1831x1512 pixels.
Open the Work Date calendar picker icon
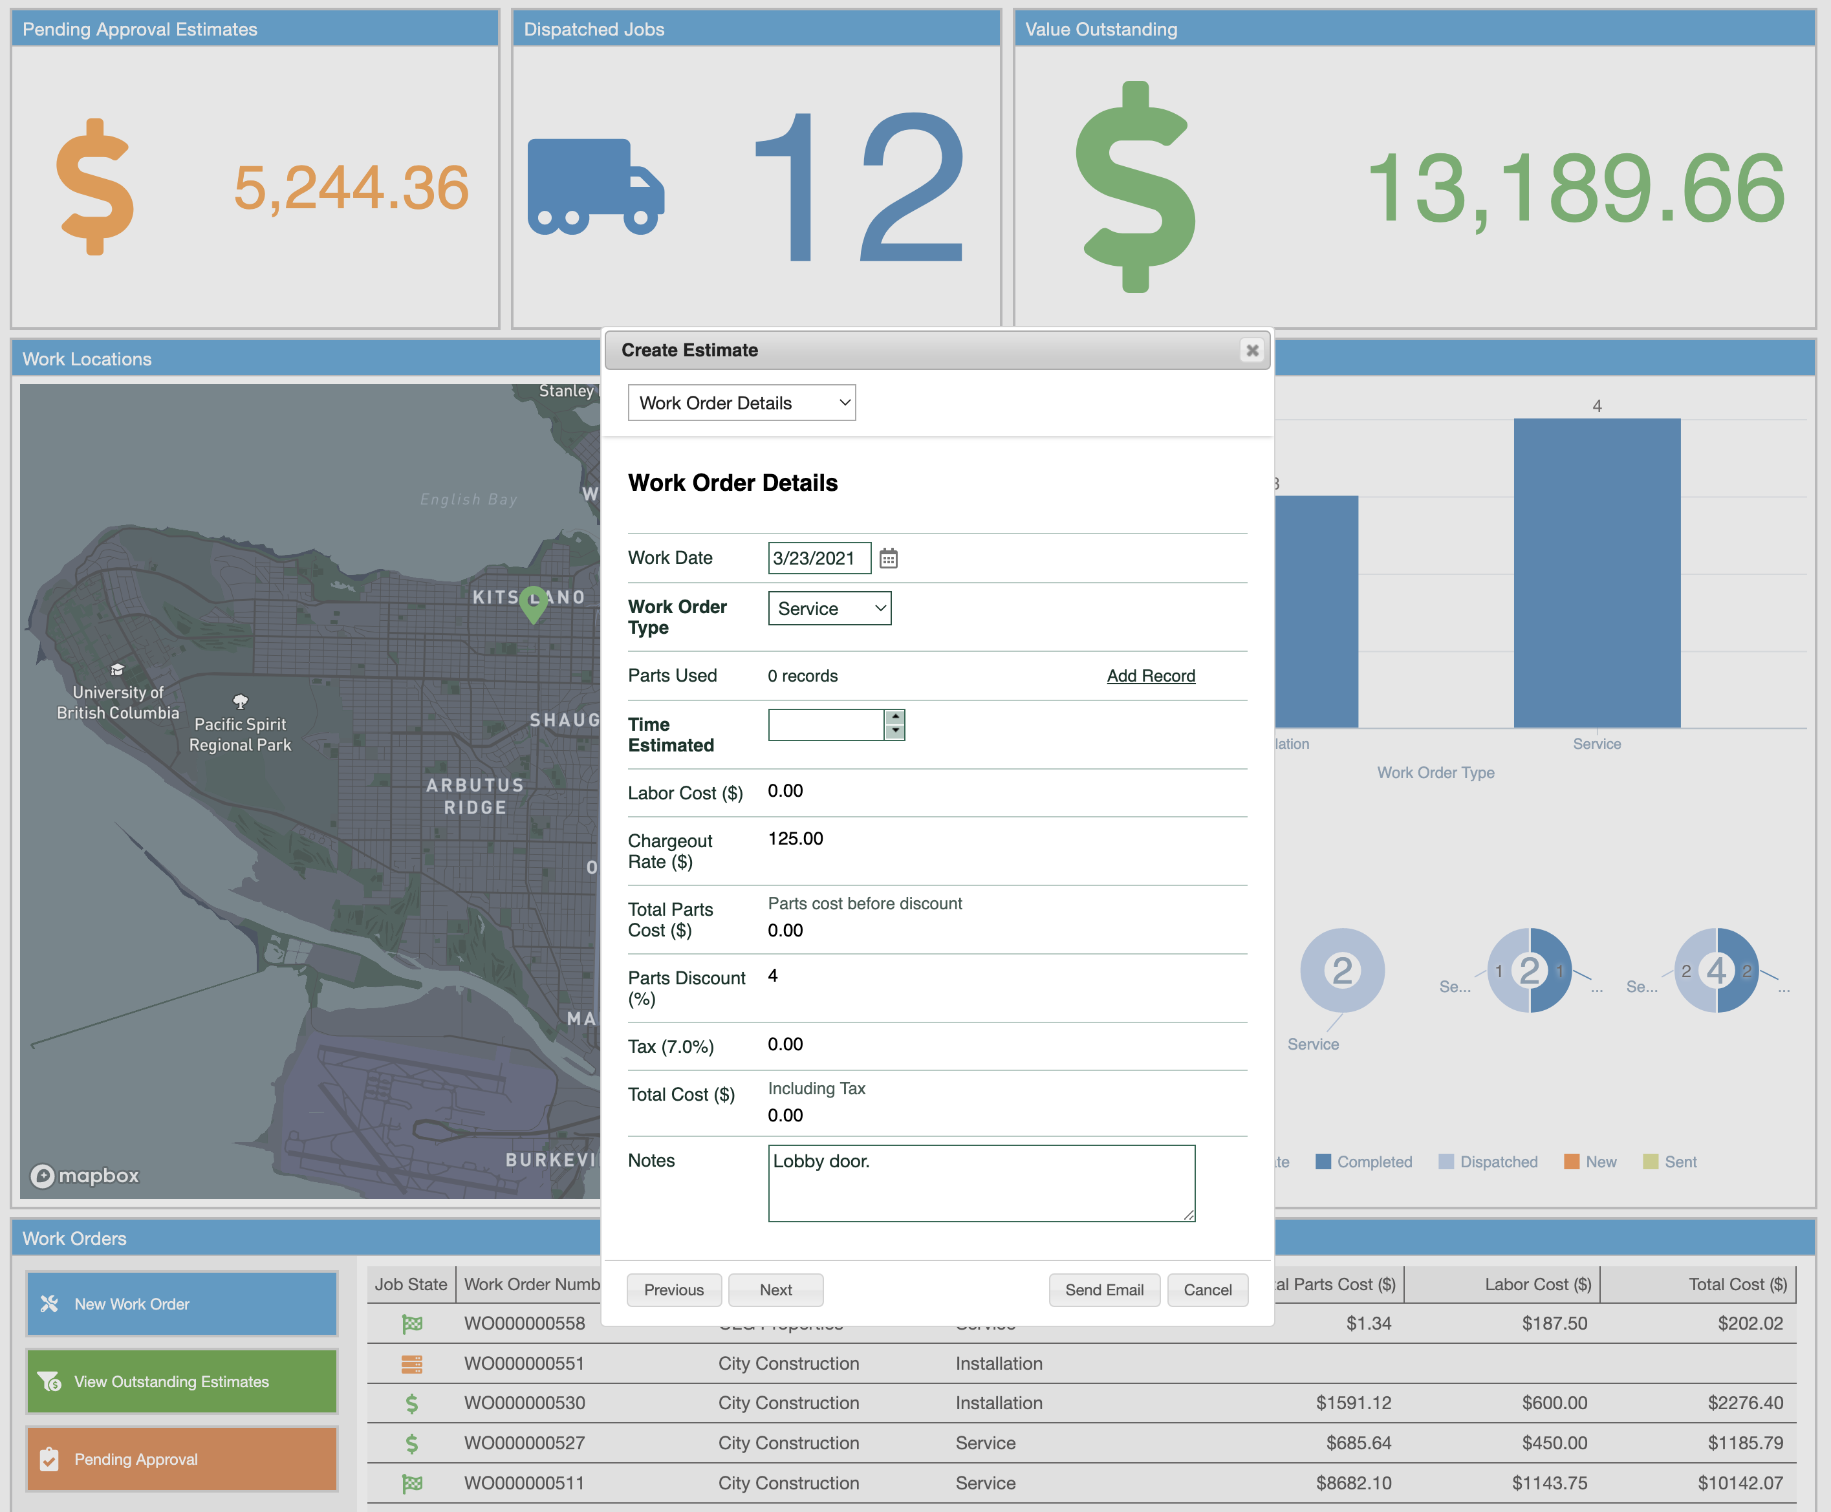click(x=888, y=559)
